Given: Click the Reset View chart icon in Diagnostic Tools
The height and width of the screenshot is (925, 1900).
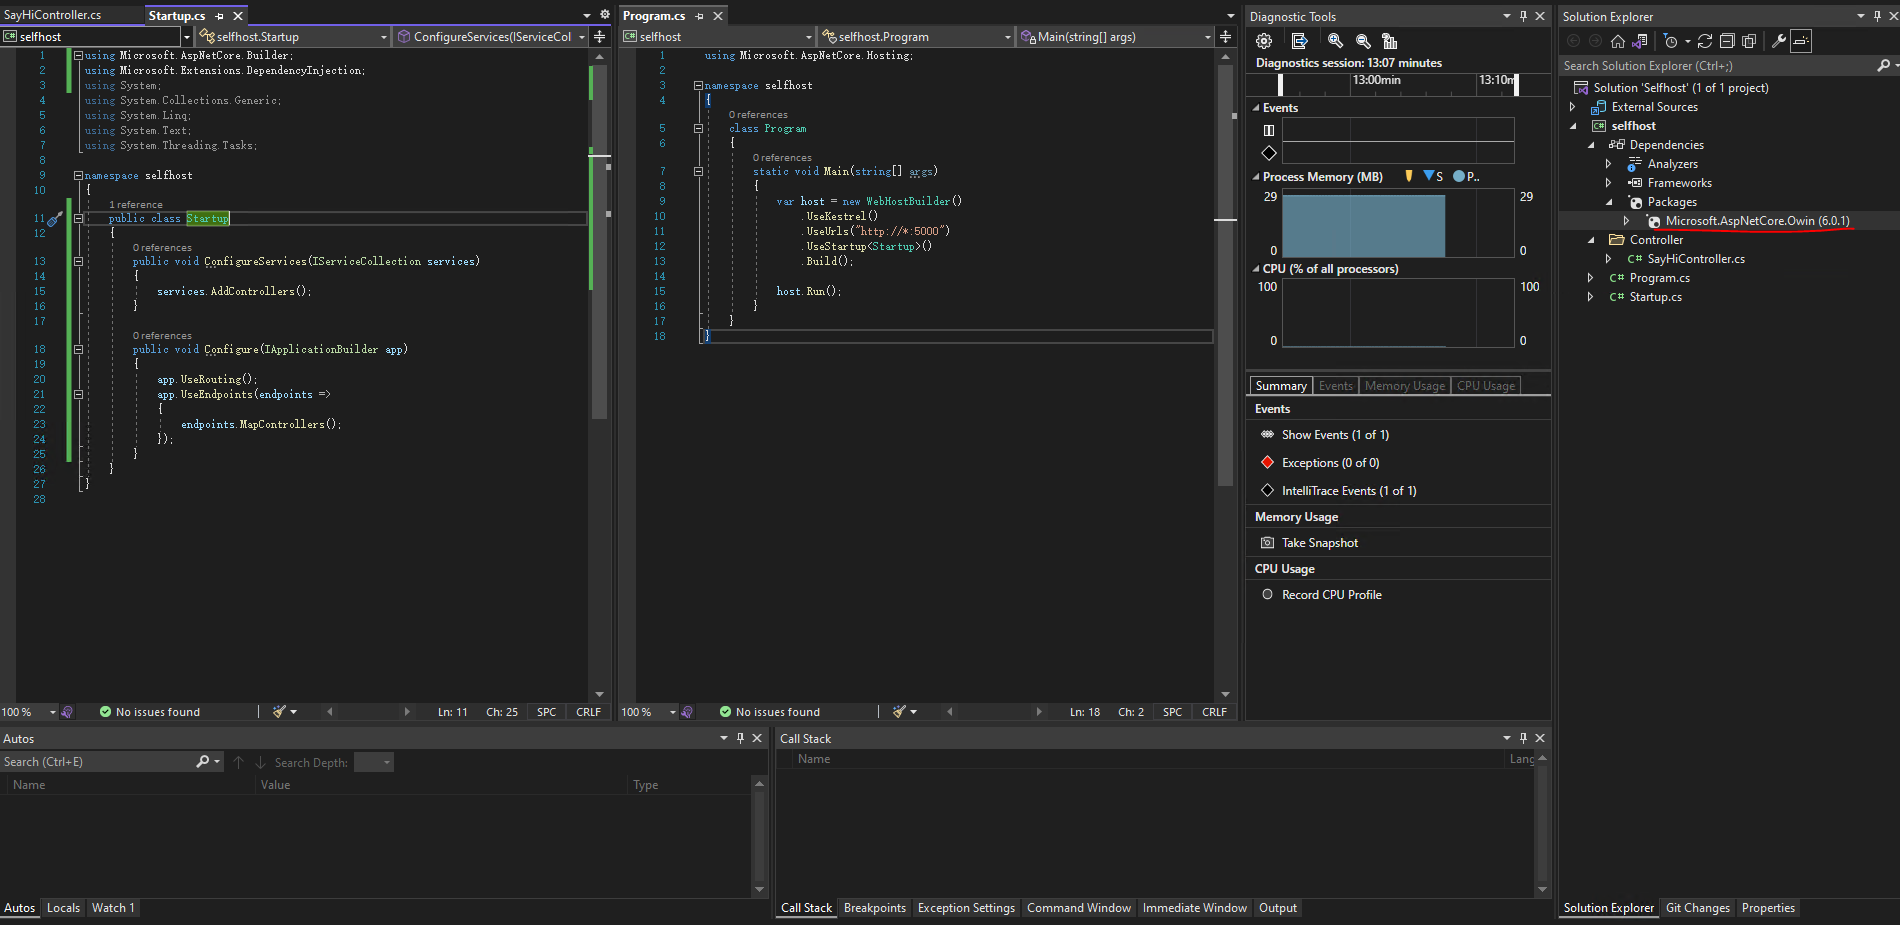Looking at the screenshot, I should [x=1390, y=41].
